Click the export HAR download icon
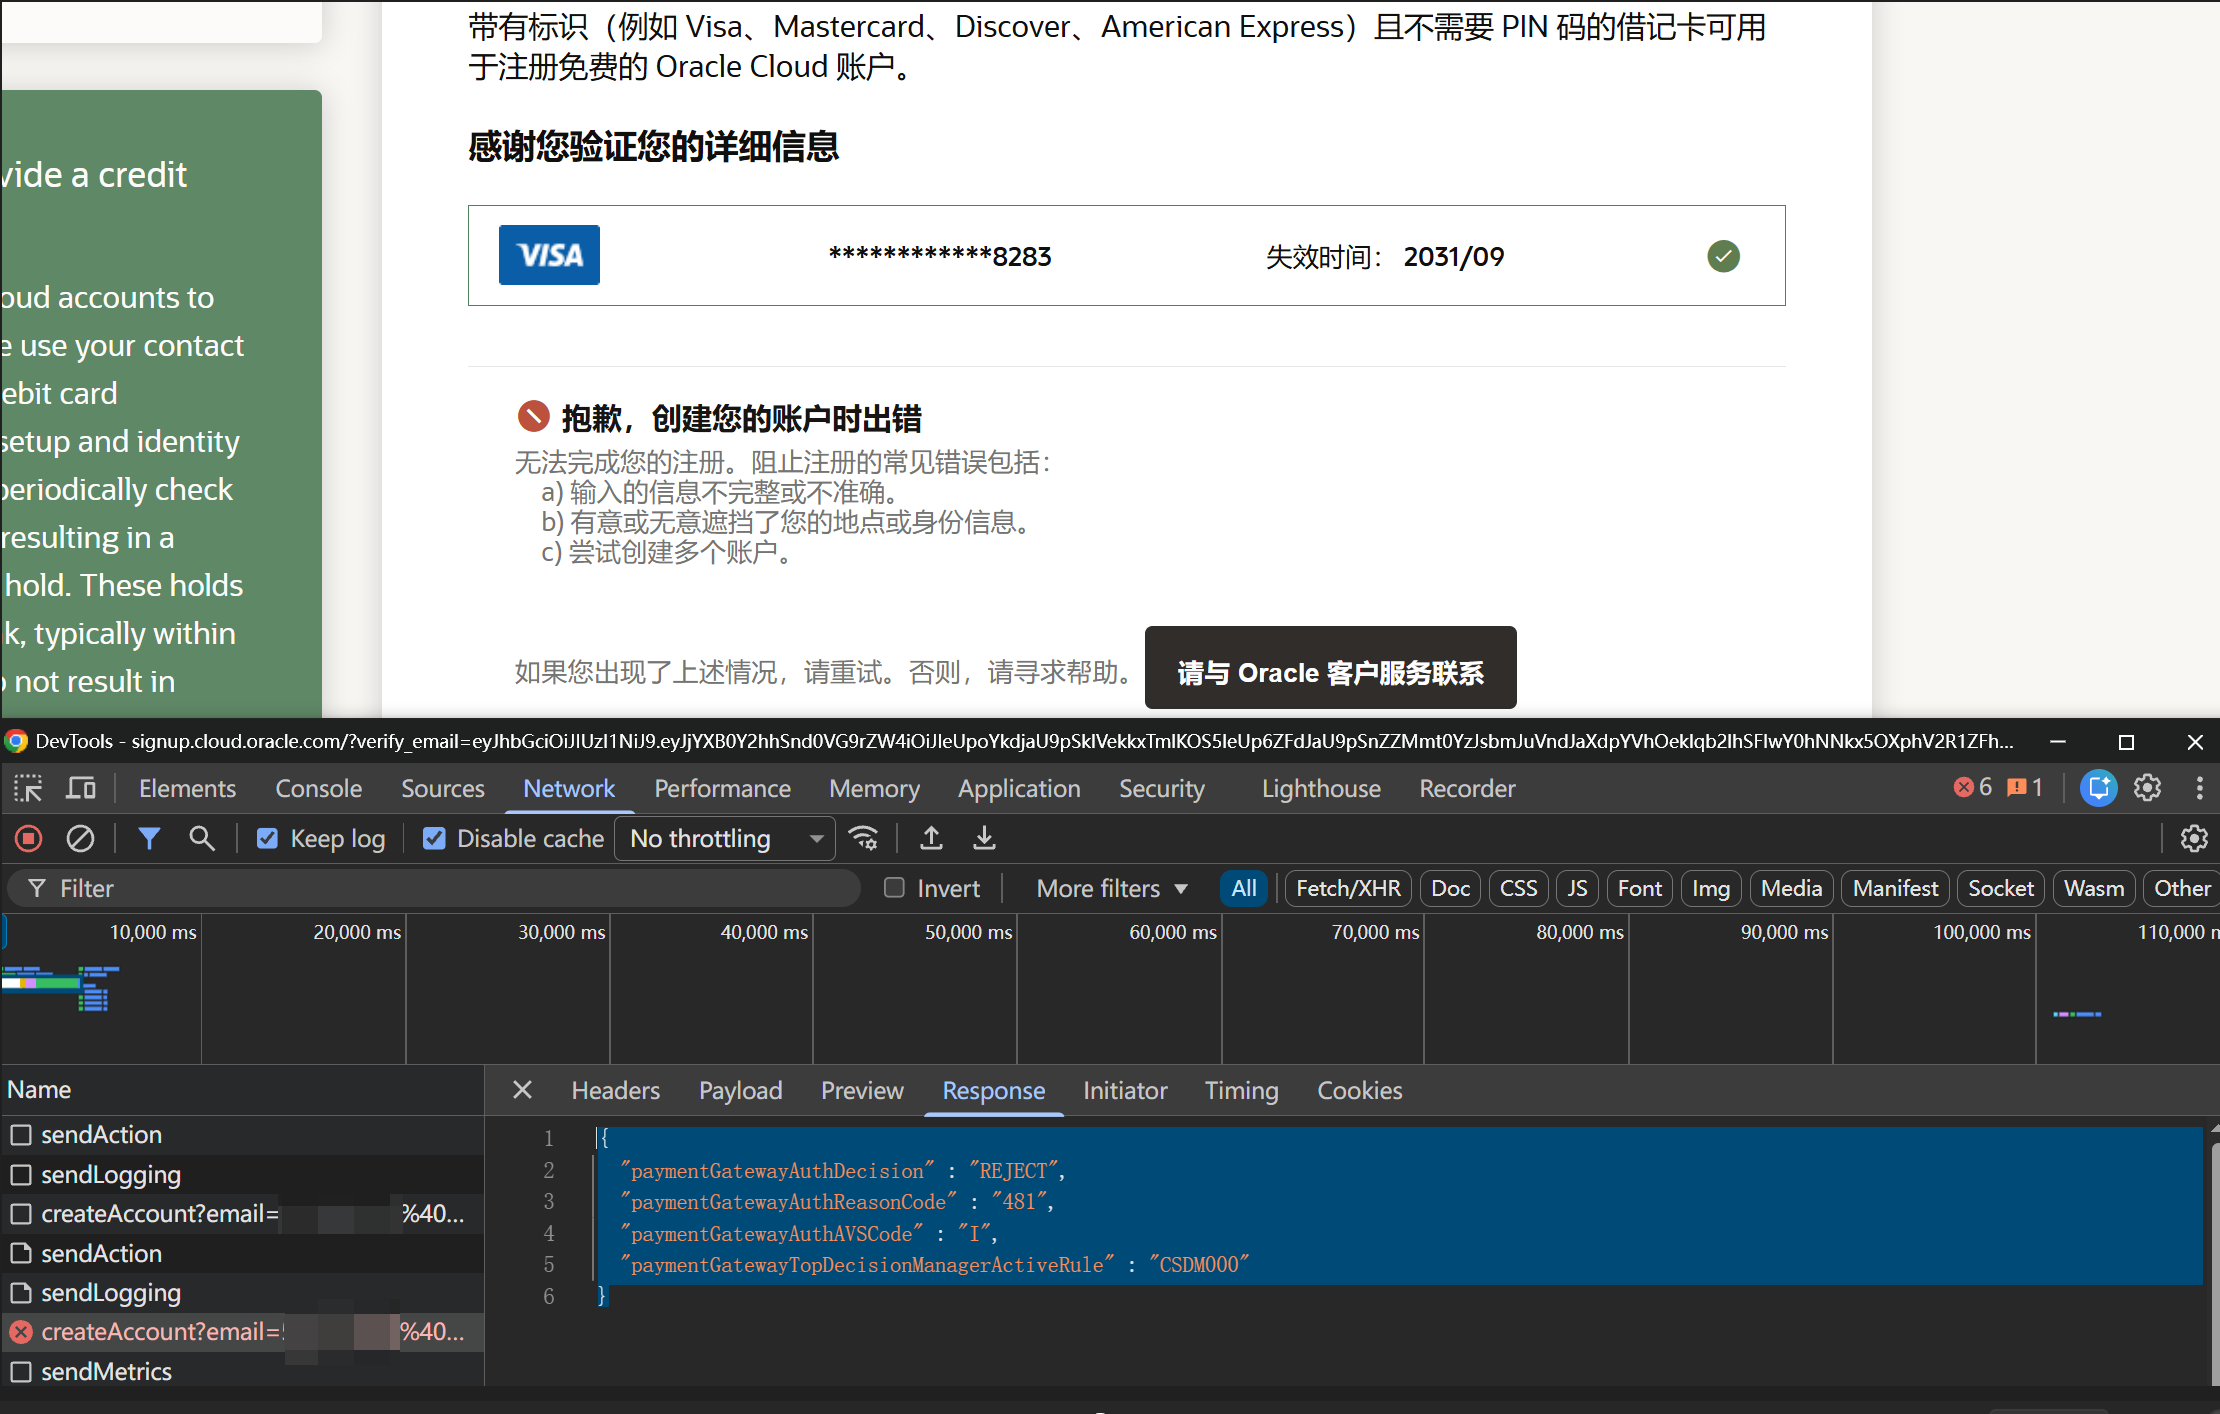Viewport: 2220px width, 1414px height. tap(984, 838)
